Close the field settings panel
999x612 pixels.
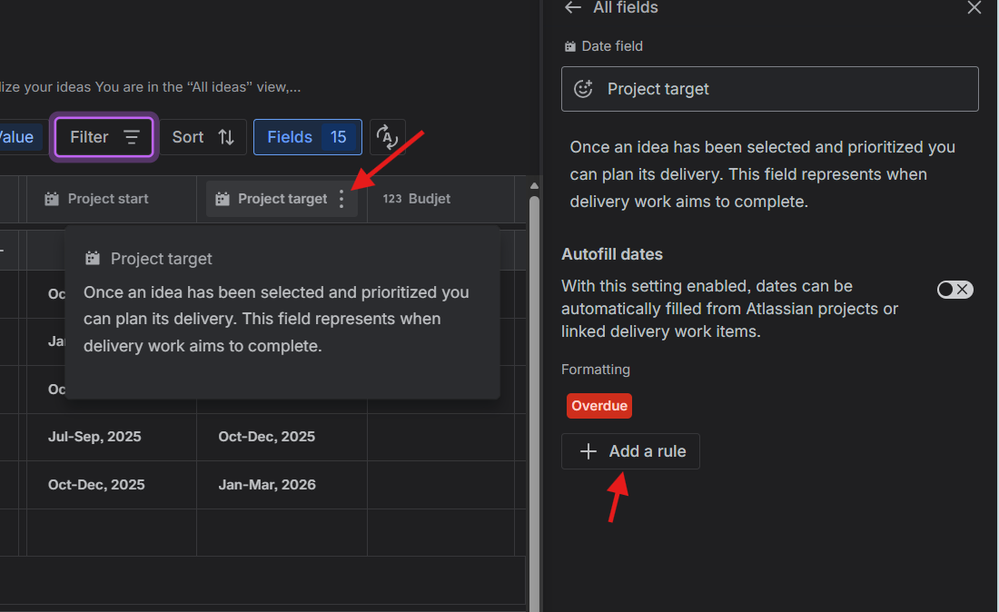click(974, 8)
